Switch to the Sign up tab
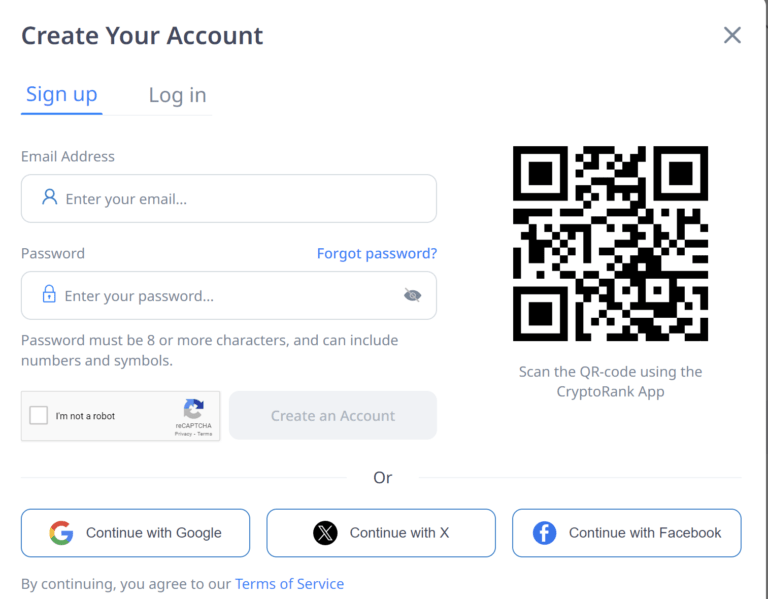The width and height of the screenshot is (768, 599). pyautogui.click(x=62, y=94)
